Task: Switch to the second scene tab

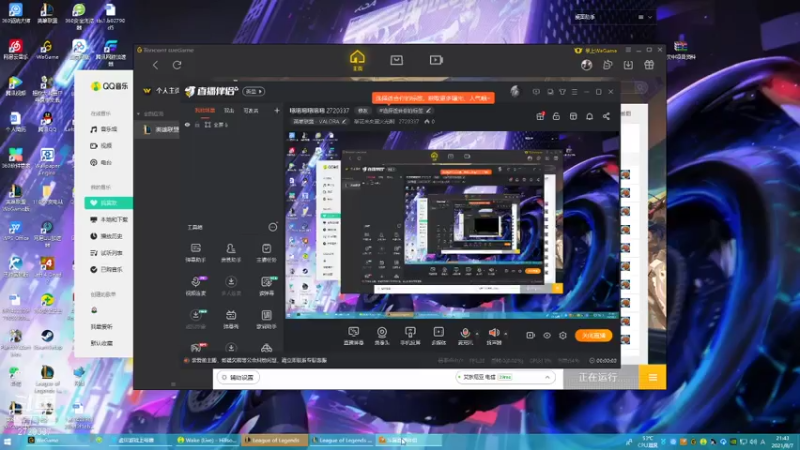Action: [229, 111]
